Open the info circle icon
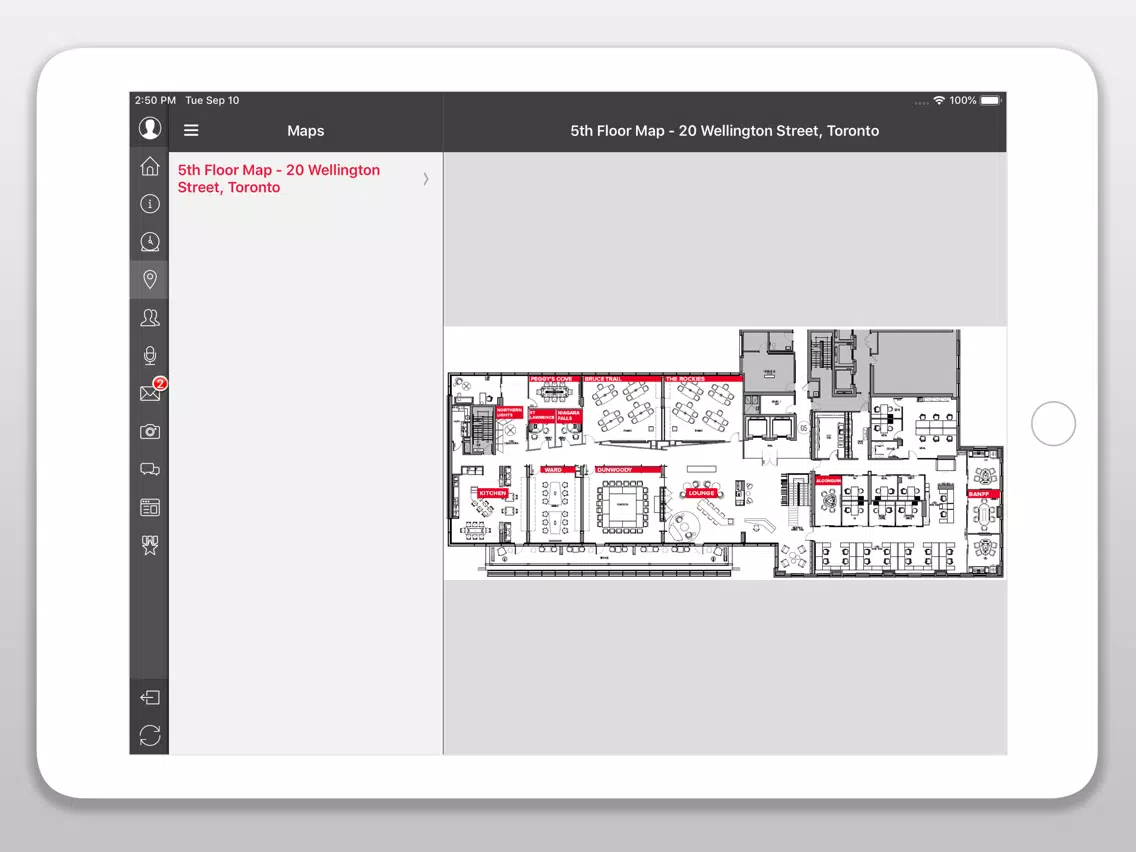The image size is (1136, 852). click(x=150, y=204)
